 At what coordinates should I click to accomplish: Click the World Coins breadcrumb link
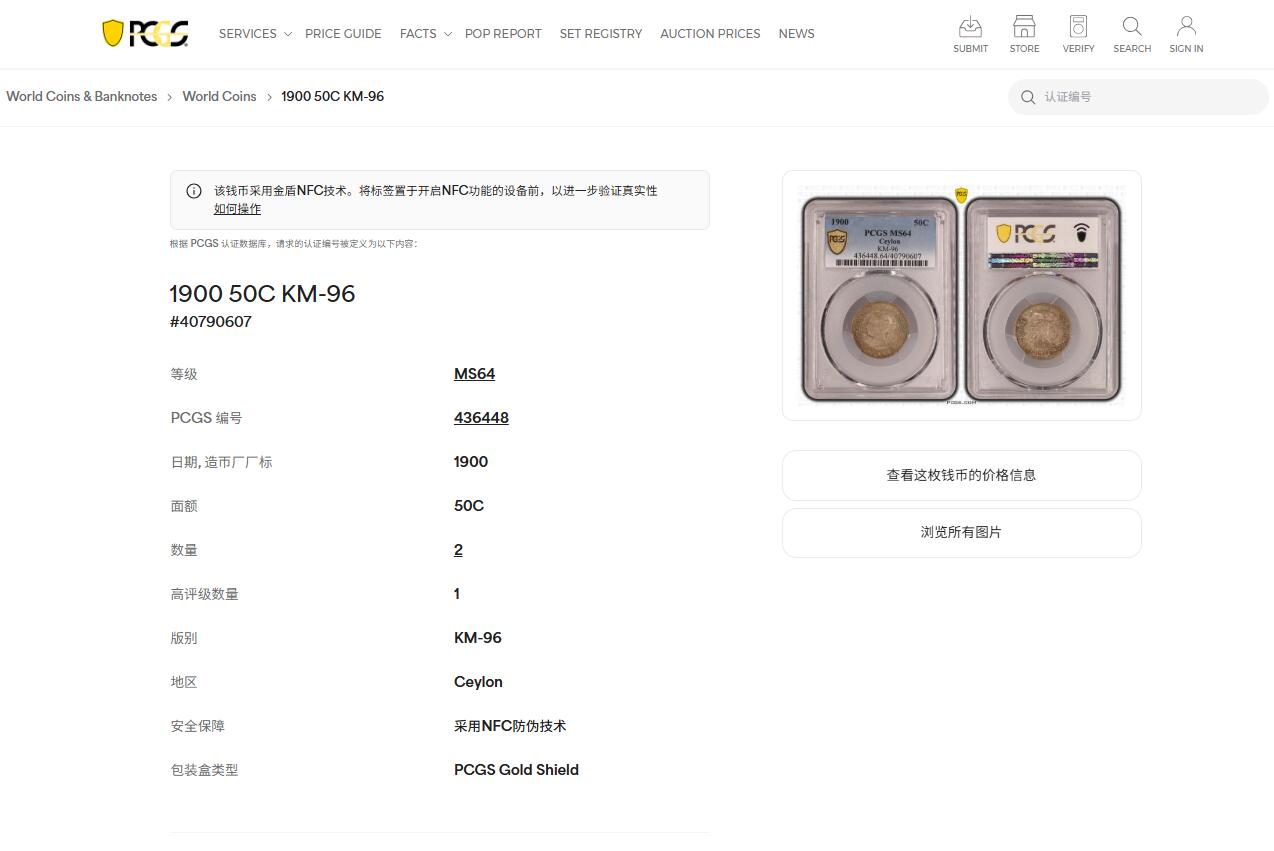[x=219, y=96]
